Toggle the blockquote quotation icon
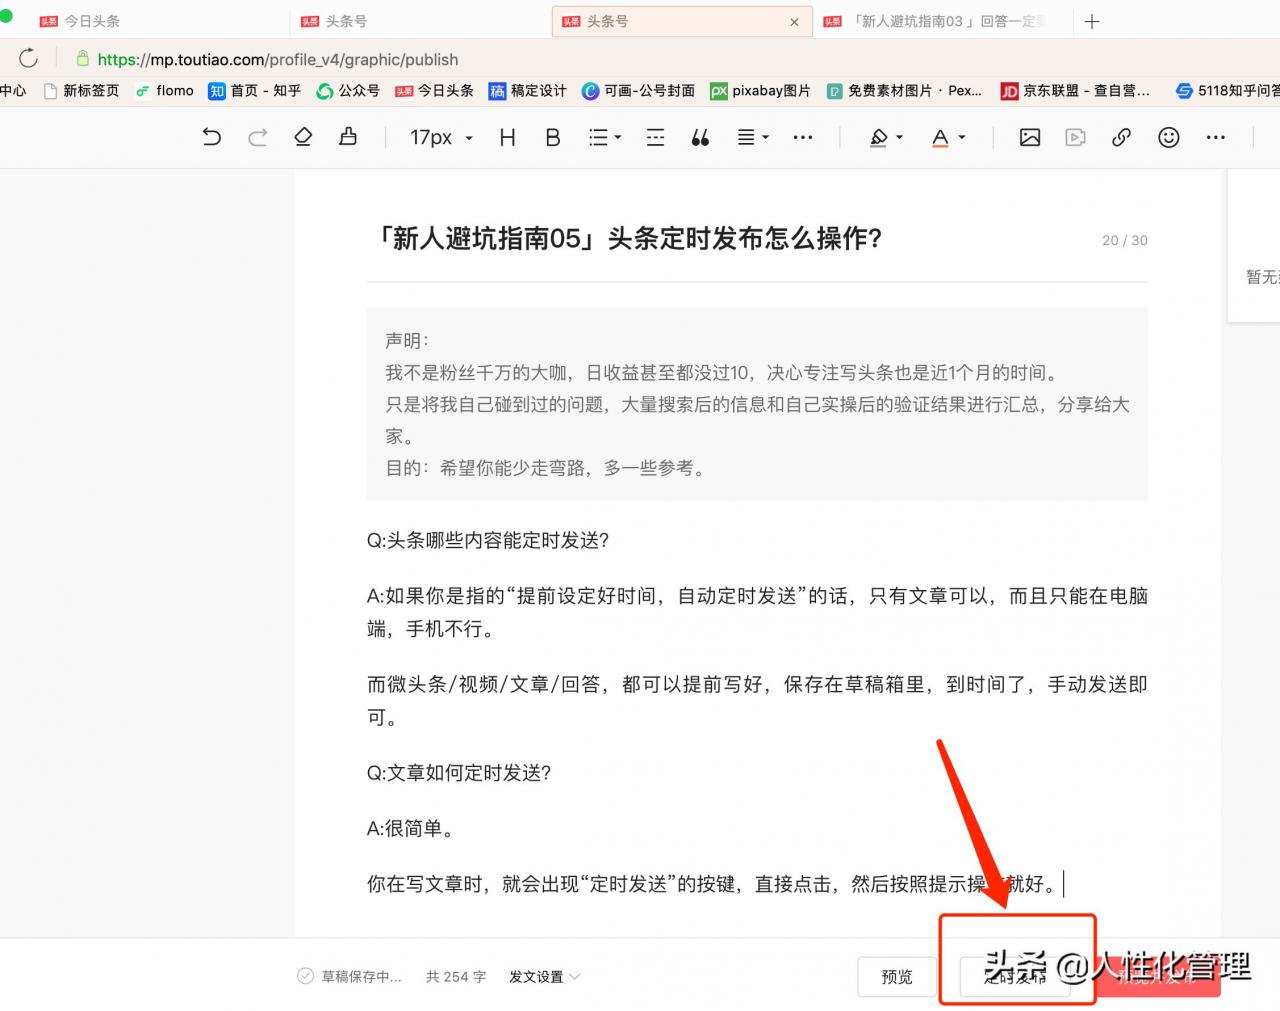This screenshot has height=1011, width=1280. coord(700,137)
